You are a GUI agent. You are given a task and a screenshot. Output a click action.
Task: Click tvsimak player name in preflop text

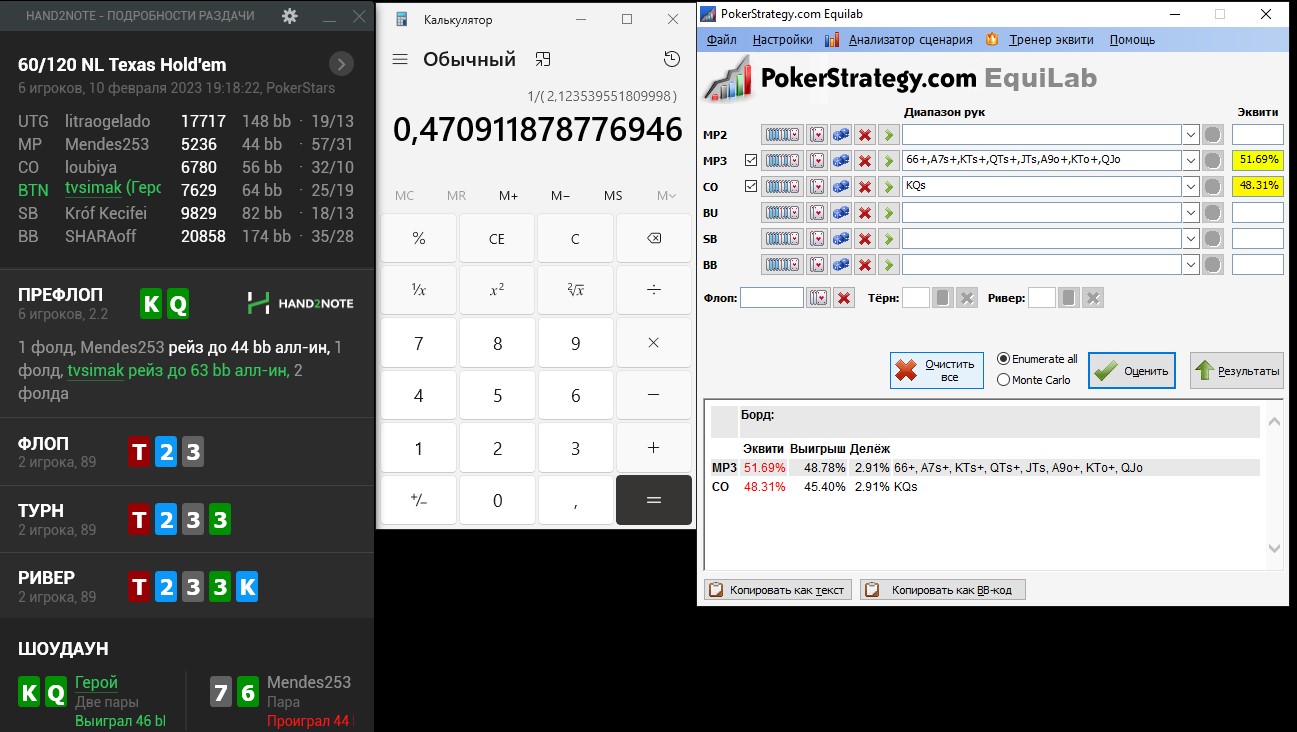pos(95,371)
